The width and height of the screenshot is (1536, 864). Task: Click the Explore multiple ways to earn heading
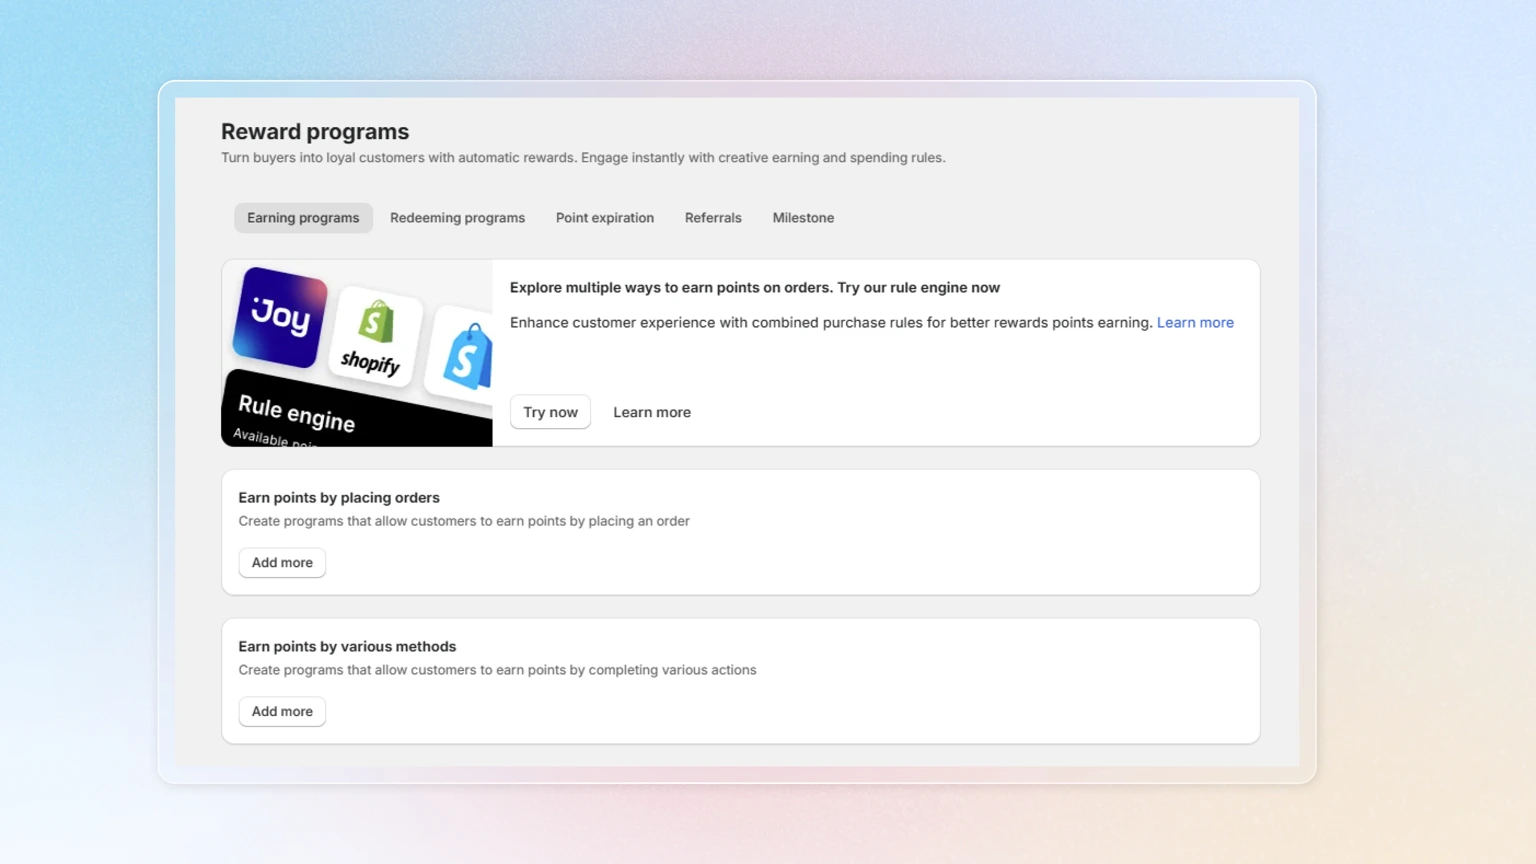tap(754, 288)
